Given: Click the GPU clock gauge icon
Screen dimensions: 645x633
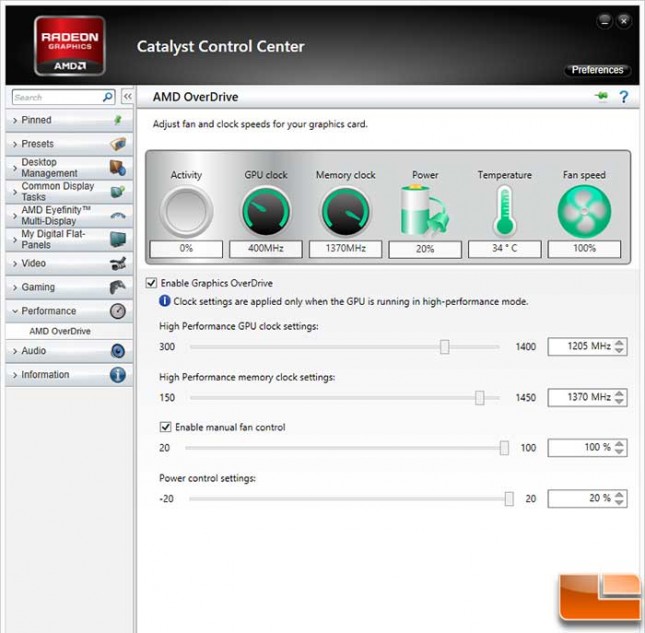Looking at the screenshot, I should pyautogui.click(x=266, y=211).
